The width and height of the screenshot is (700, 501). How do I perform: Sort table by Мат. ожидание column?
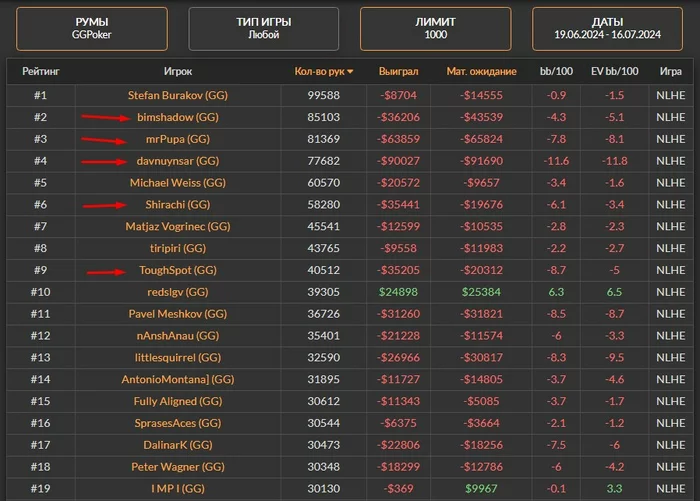click(481, 72)
